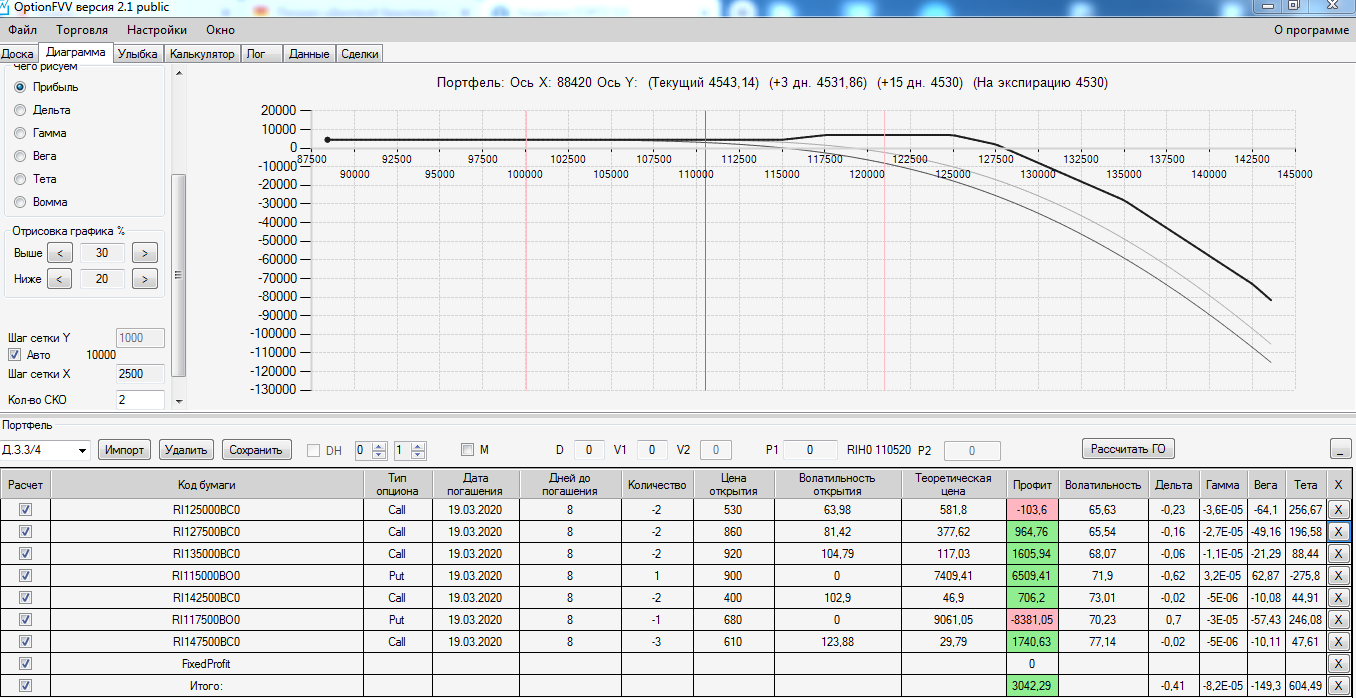
Task: Select the Вега radio button
Action: click(20, 156)
